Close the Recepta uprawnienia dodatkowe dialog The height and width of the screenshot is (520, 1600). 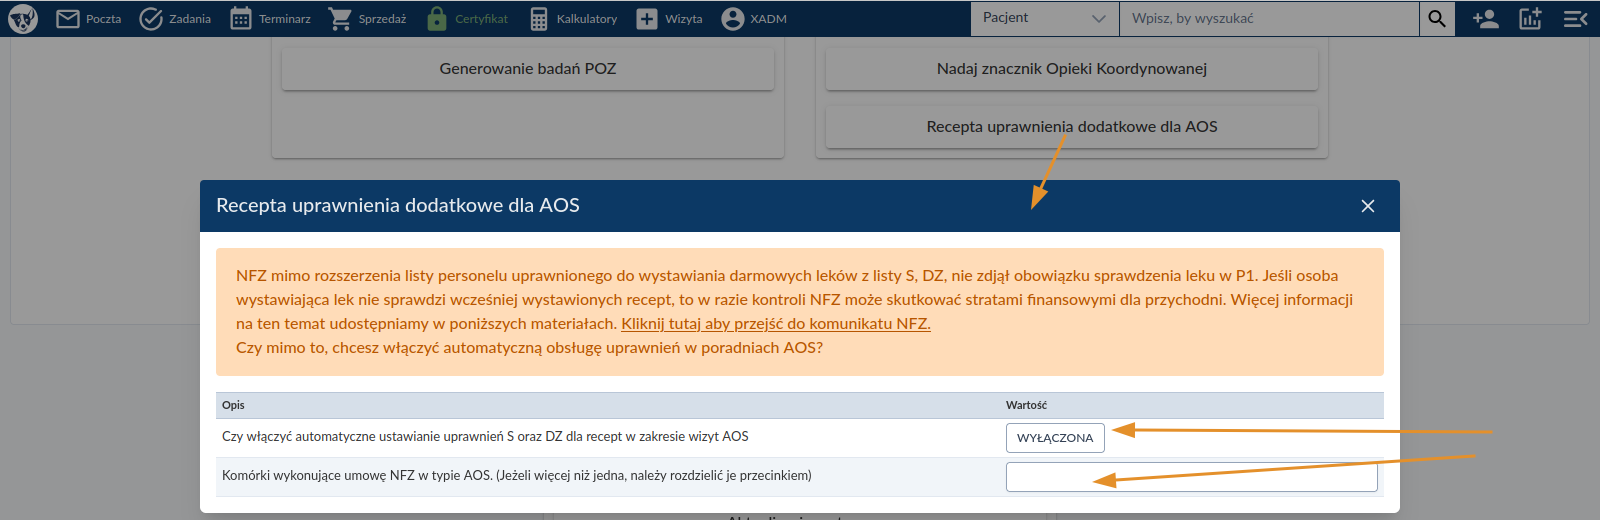[1368, 206]
